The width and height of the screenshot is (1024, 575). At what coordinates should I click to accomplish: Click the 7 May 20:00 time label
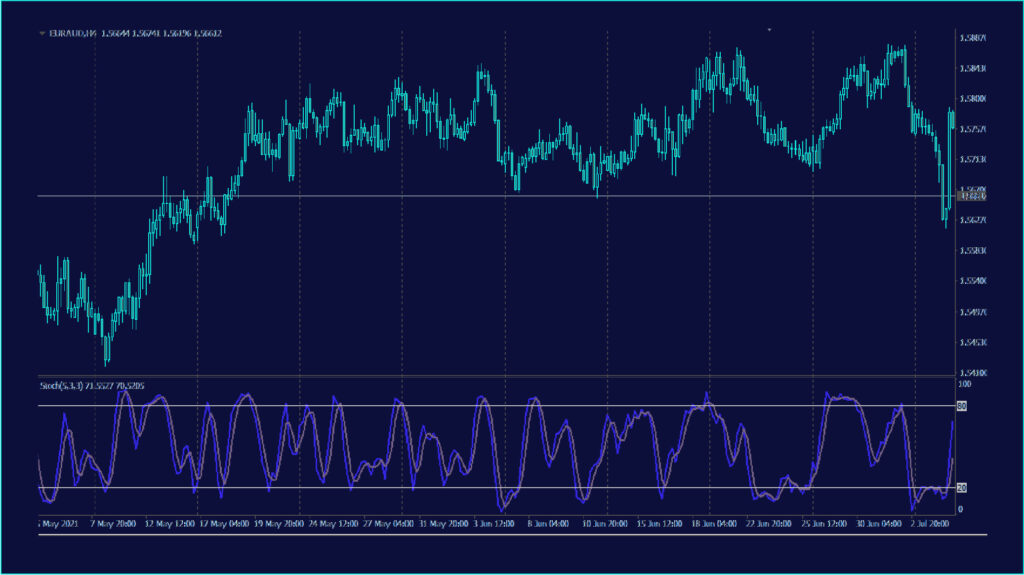click(x=113, y=523)
